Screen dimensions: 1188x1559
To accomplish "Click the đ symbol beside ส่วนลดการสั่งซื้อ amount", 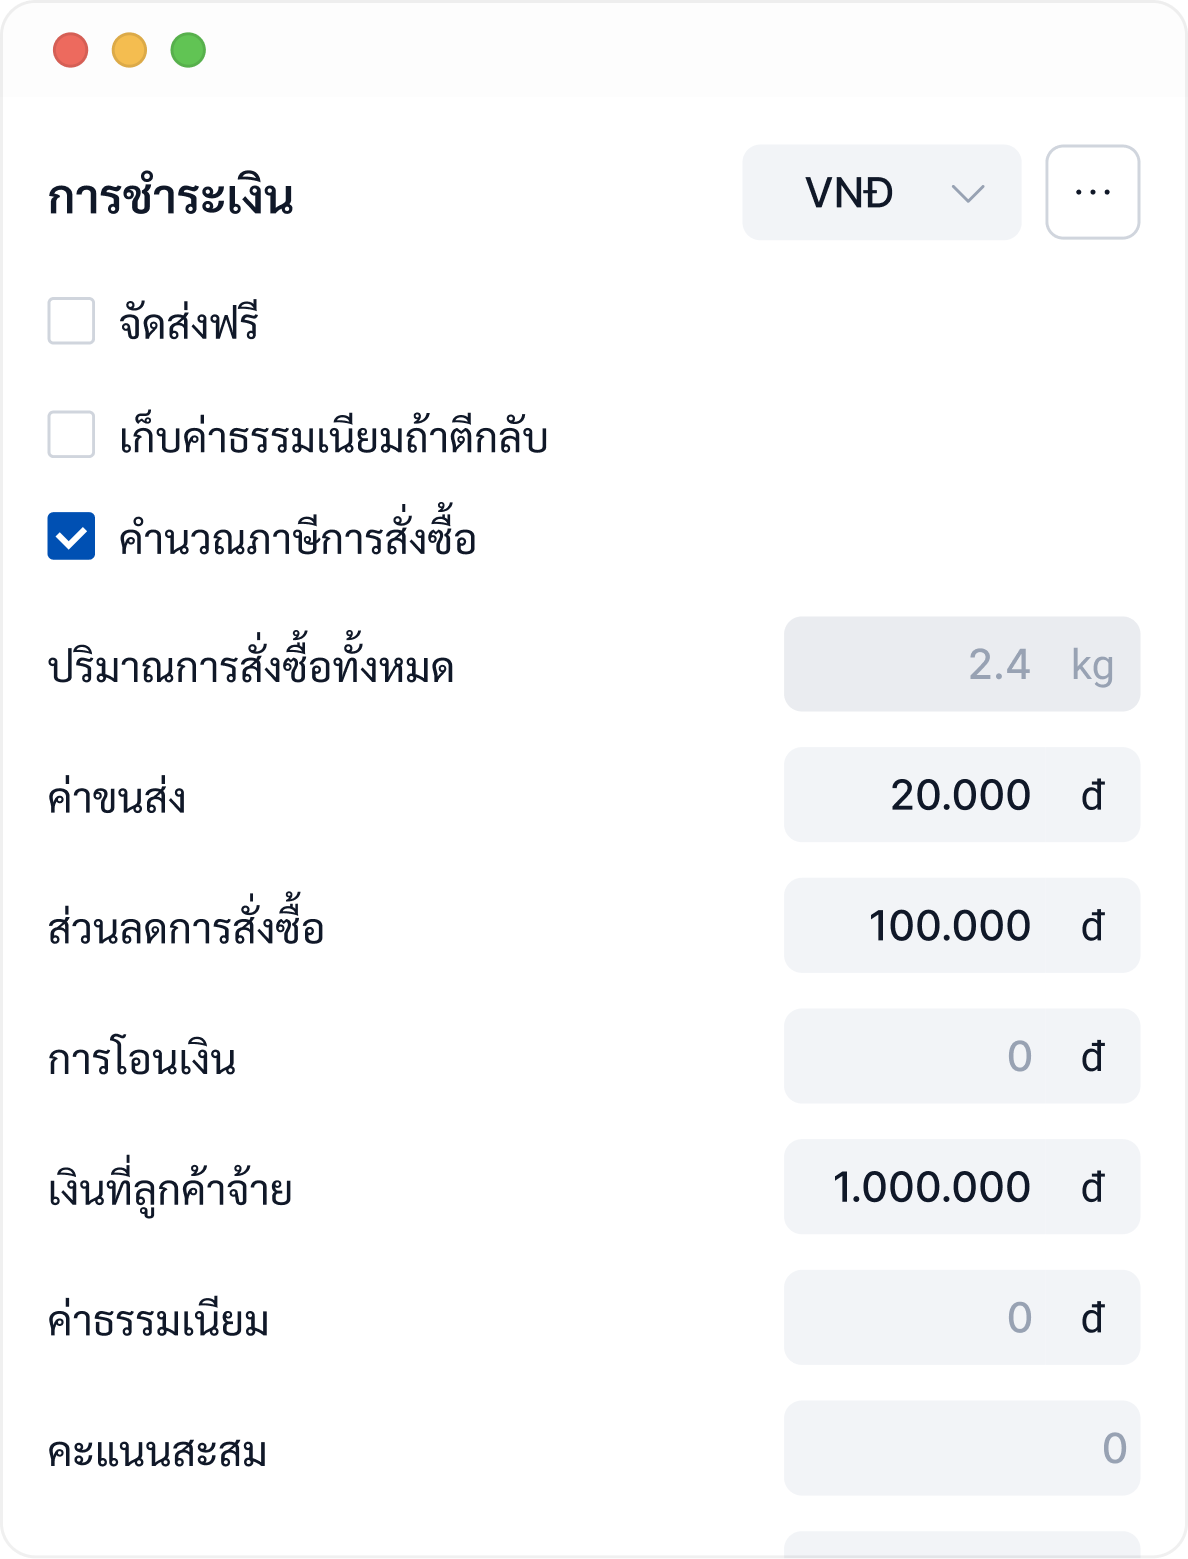I will [x=1092, y=927].
